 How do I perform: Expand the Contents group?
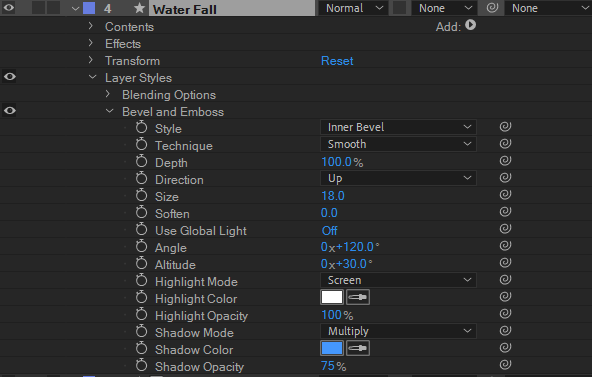(x=91, y=26)
